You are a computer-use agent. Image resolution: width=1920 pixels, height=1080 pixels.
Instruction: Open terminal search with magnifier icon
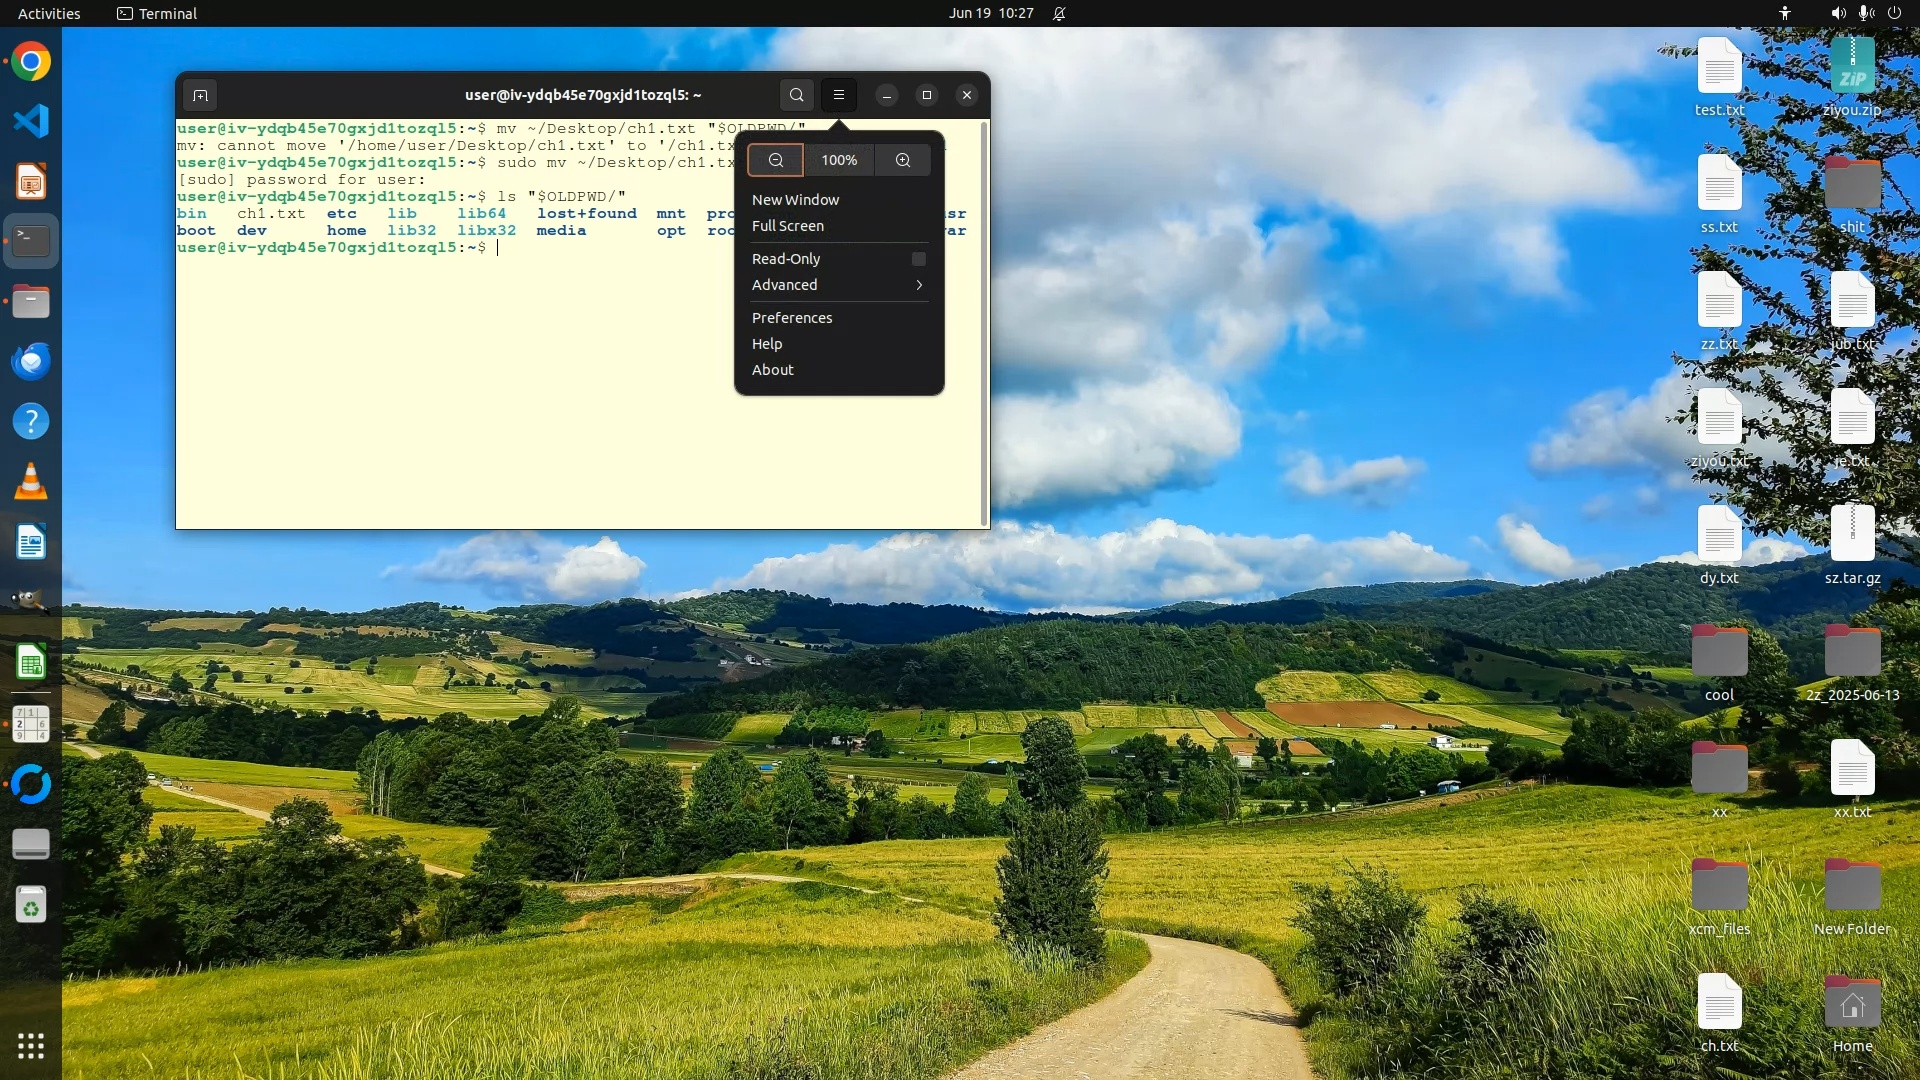pos(796,95)
